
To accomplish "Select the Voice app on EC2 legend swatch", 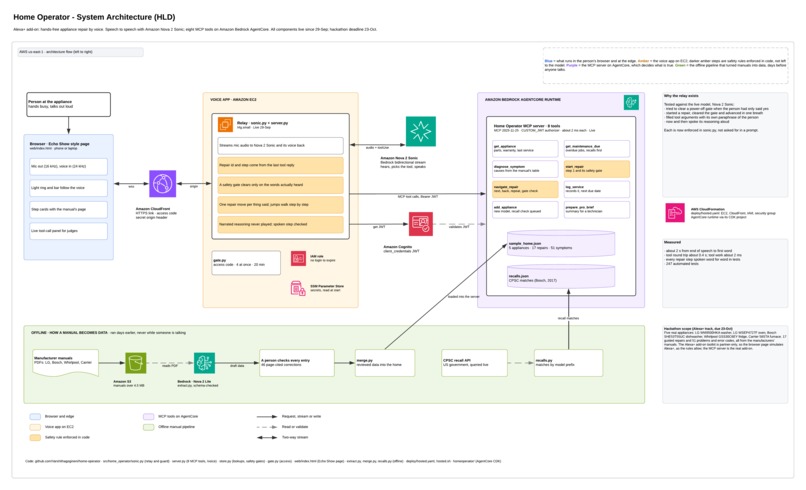I will click(x=35, y=427).
